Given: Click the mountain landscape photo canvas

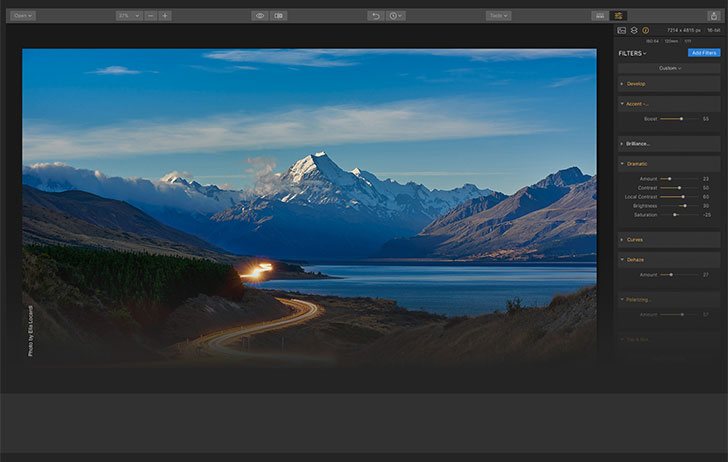Looking at the screenshot, I should click(x=309, y=207).
